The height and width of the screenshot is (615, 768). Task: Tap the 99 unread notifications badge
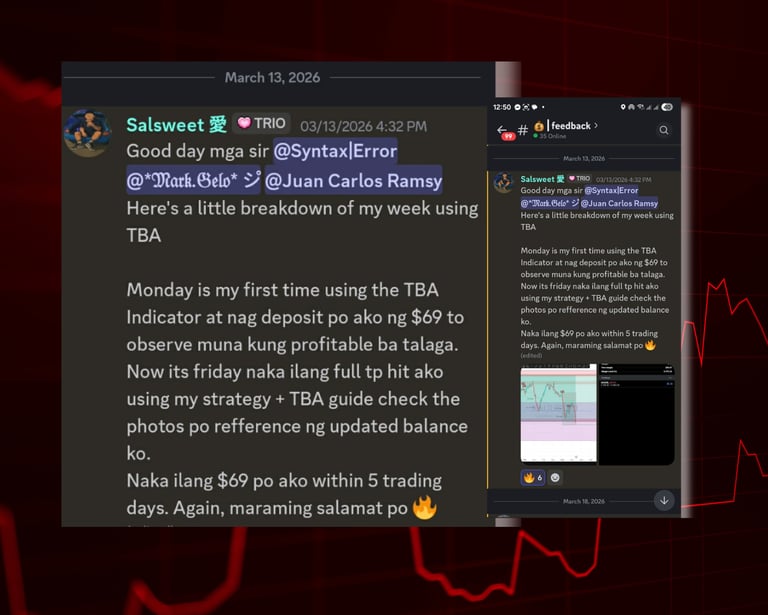[x=508, y=136]
